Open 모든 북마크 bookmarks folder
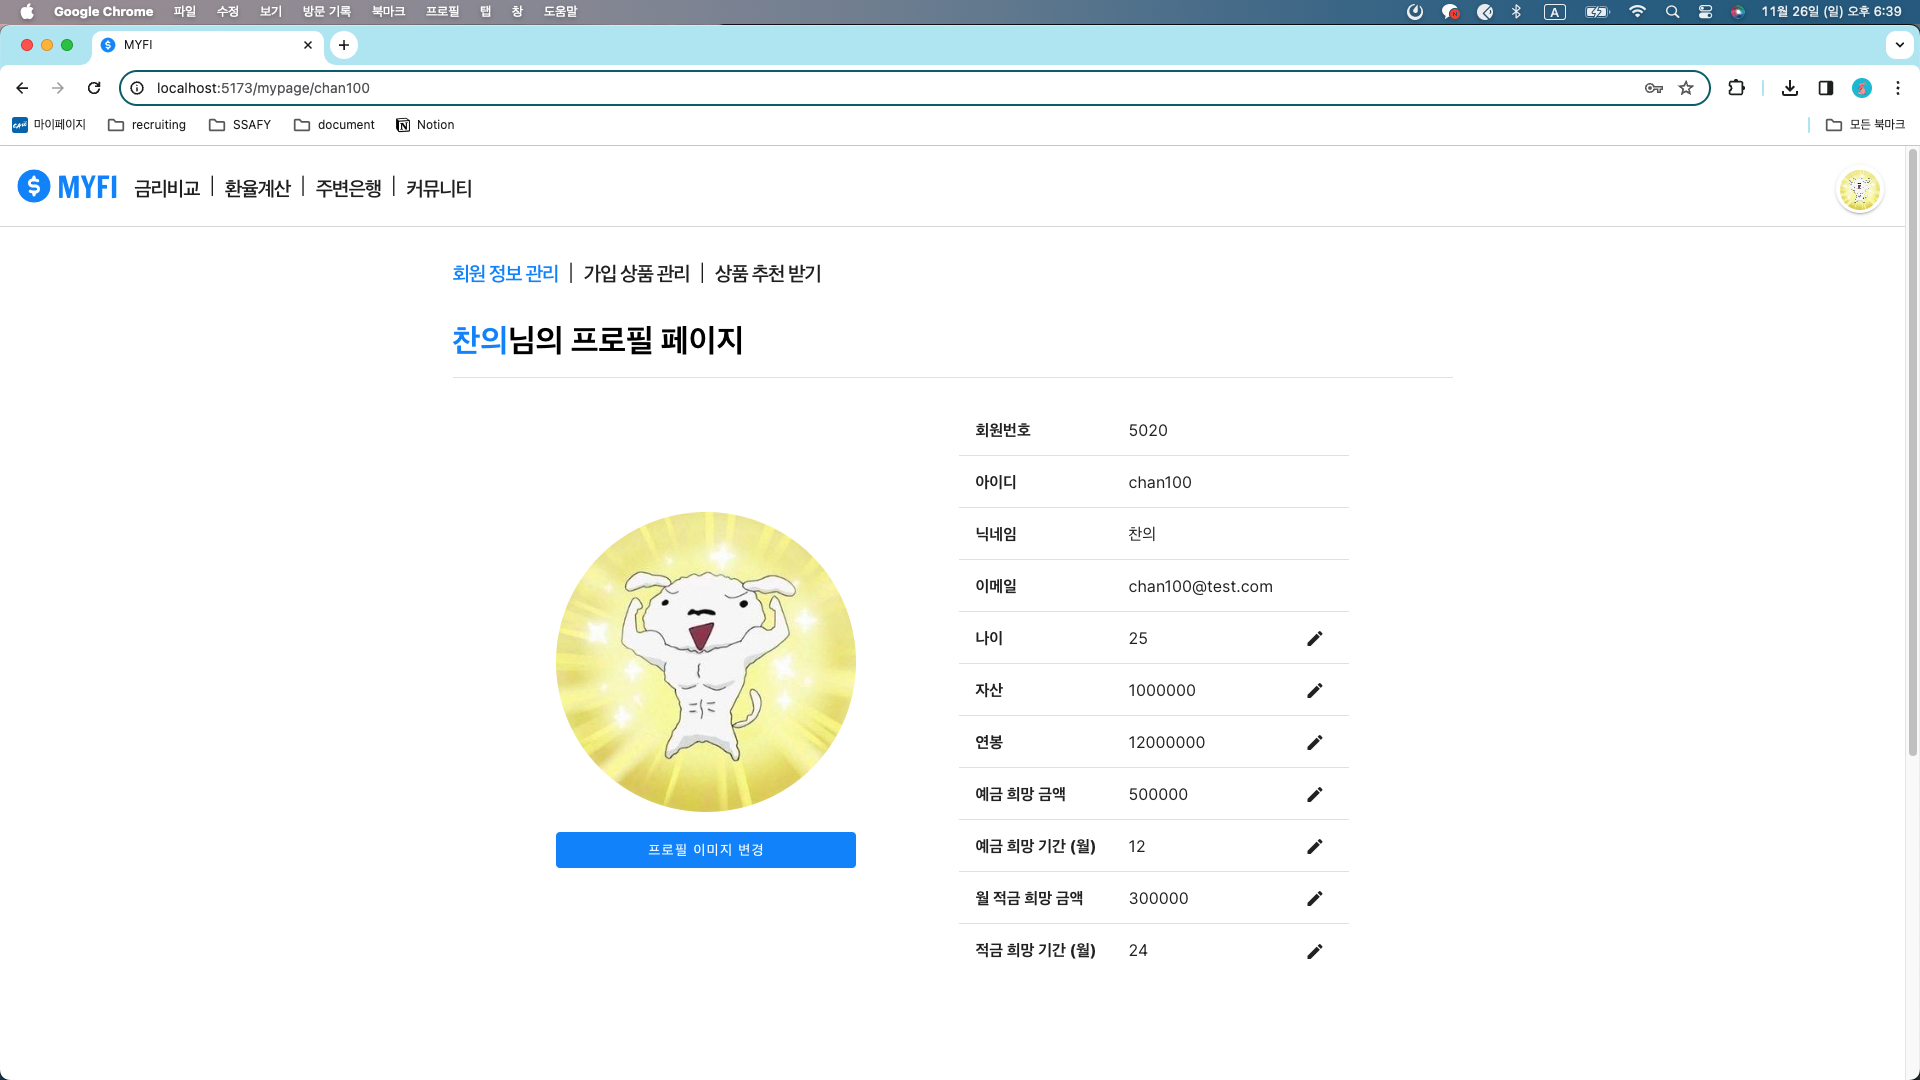The image size is (1920, 1080). (1865, 125)
